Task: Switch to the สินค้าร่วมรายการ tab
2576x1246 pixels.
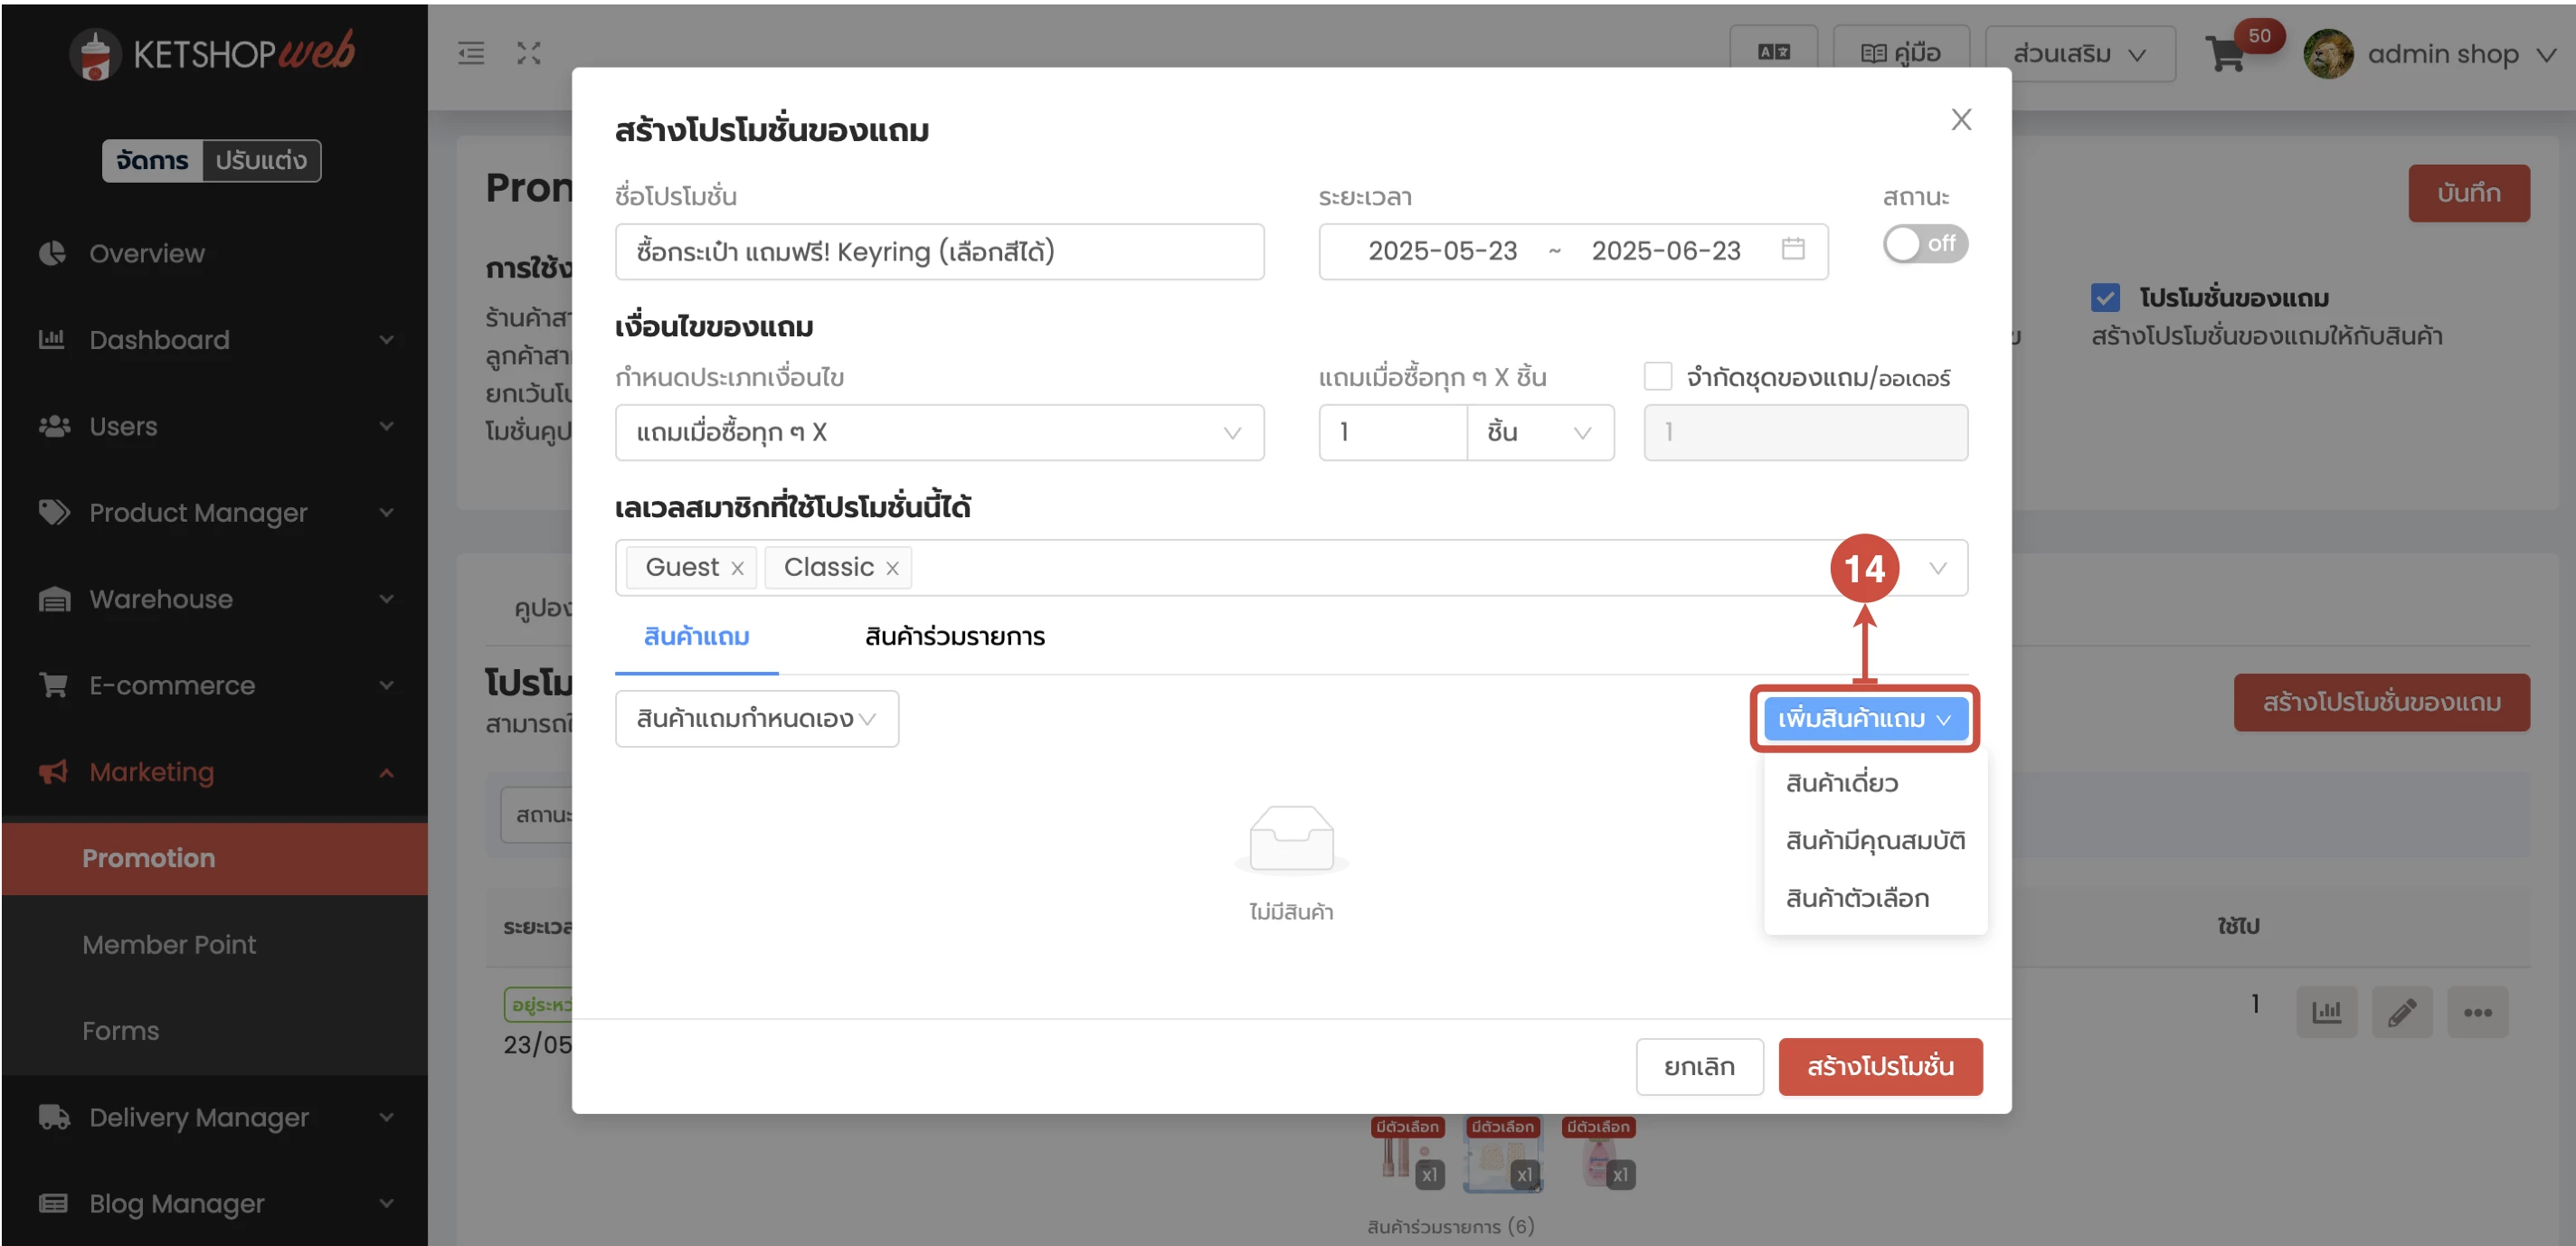Action: point(952,637)
